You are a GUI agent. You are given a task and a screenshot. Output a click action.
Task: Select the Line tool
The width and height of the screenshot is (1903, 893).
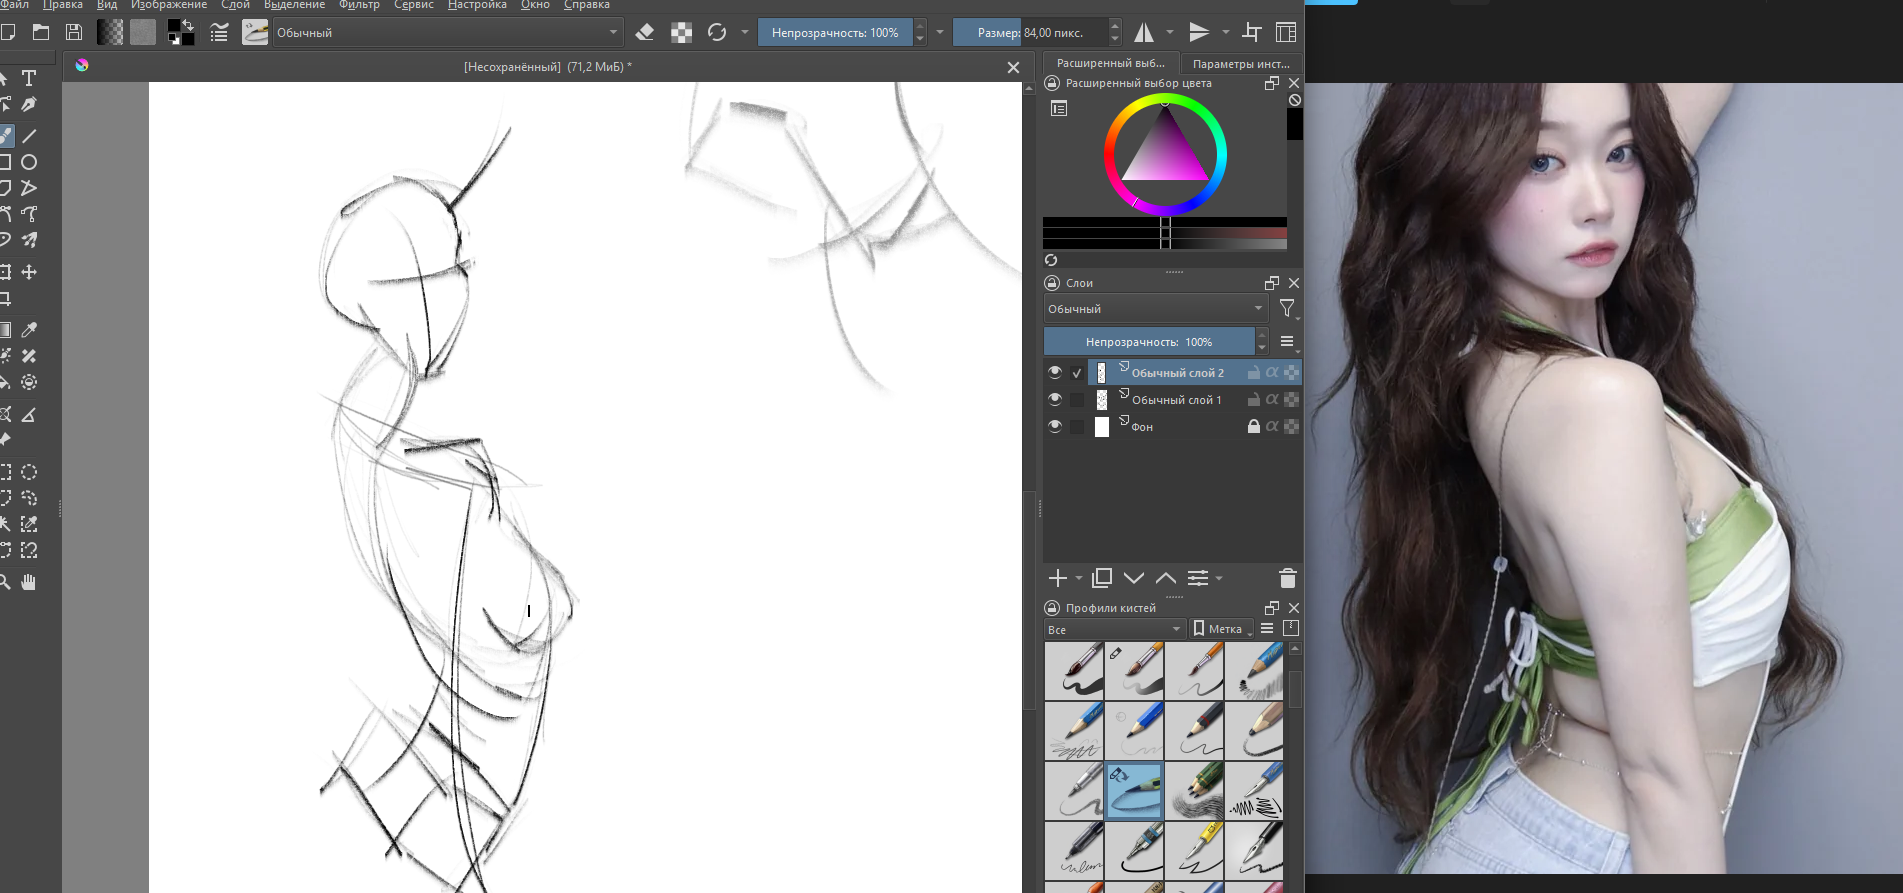point(29,136)
